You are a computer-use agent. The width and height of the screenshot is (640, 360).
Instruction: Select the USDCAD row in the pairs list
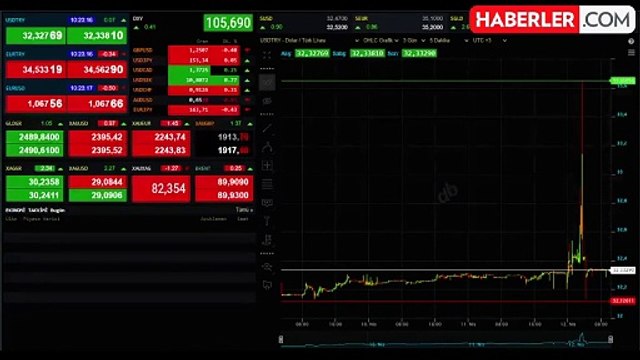pyautogui.click(x=191, y=70)
